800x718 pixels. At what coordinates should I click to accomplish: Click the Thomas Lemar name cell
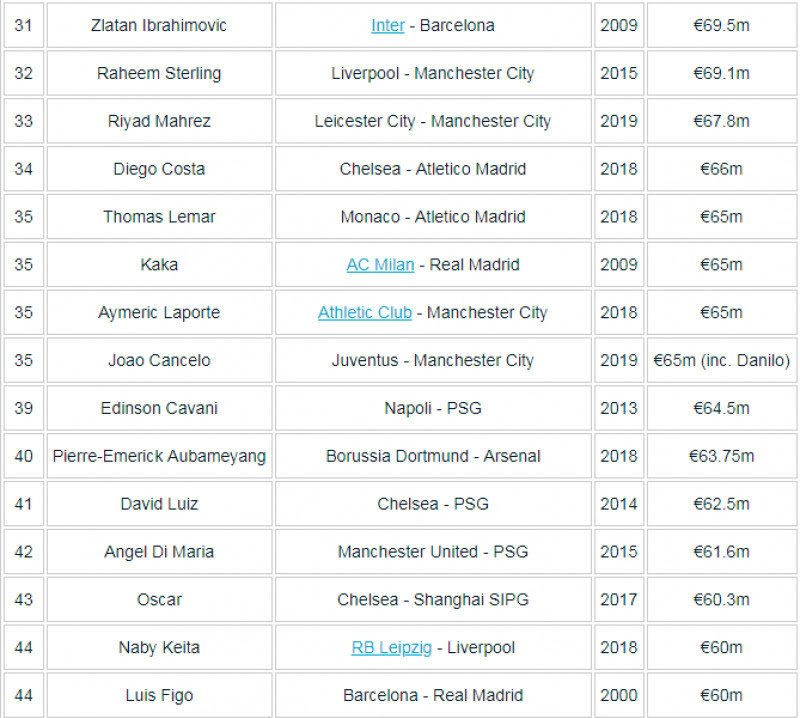[159, 217]
